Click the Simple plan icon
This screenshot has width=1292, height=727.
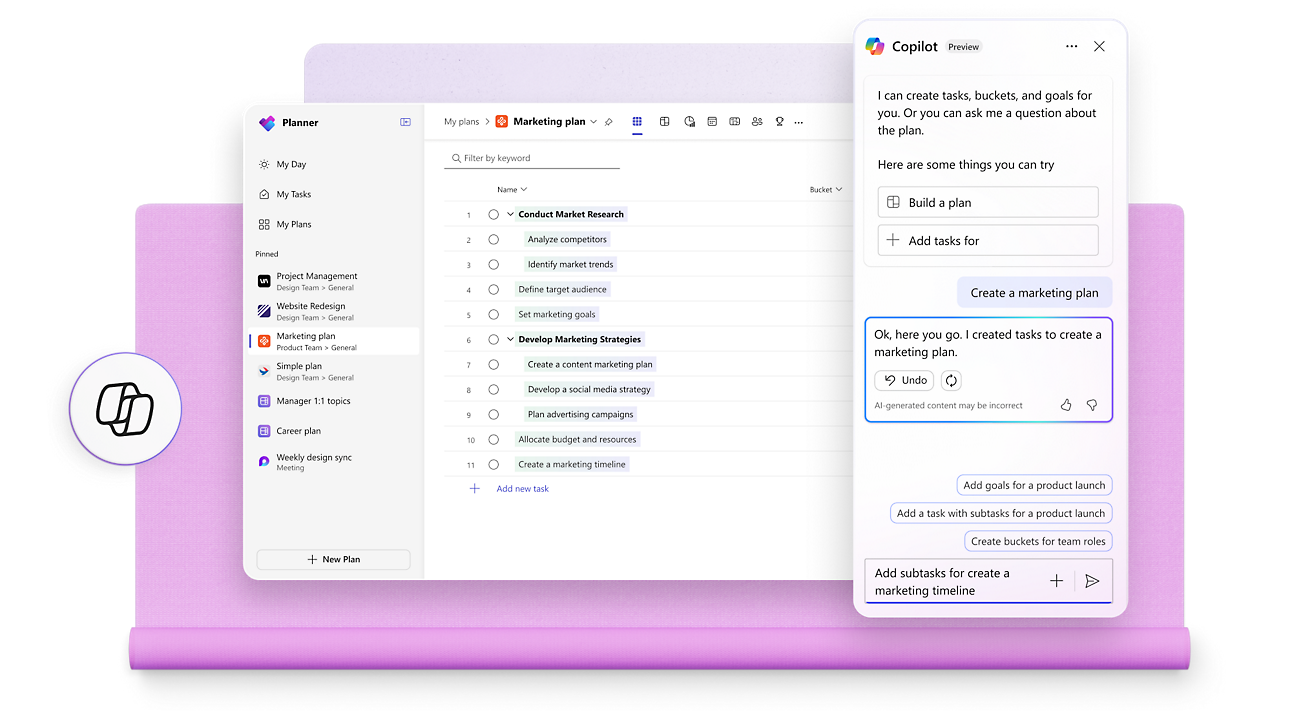click(x=264, y=371)
